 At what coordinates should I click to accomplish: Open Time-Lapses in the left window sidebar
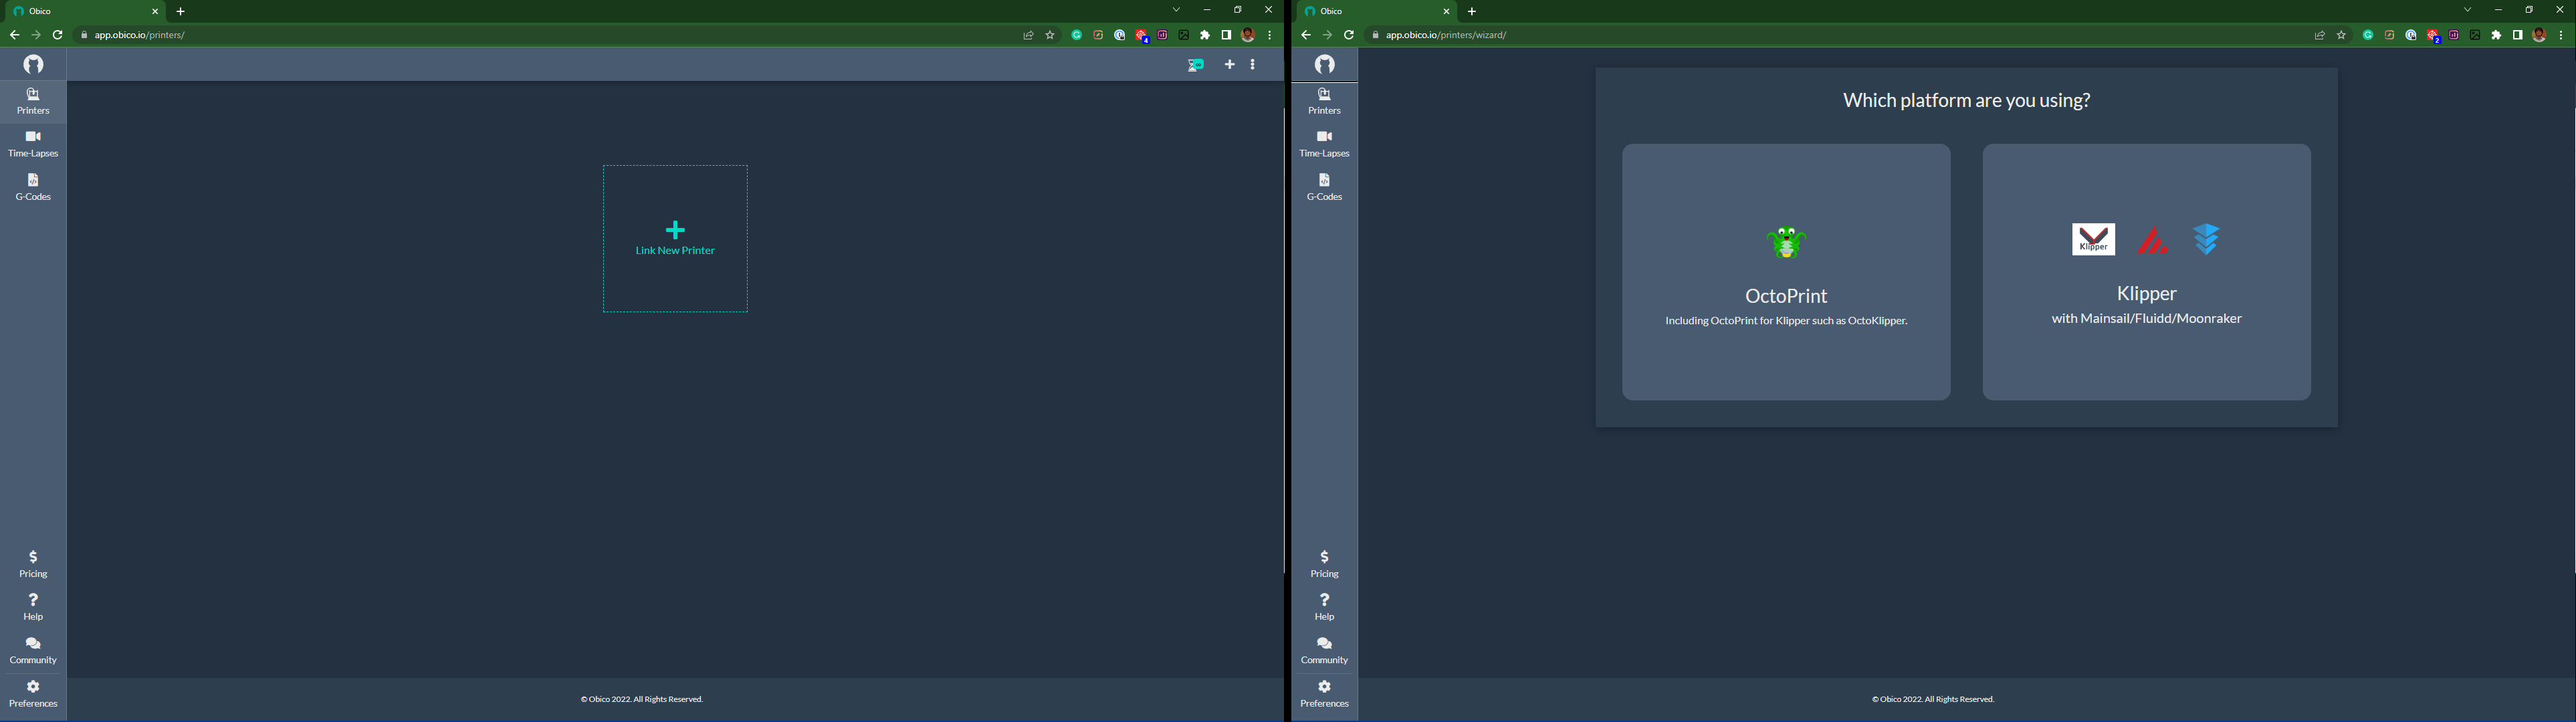(33, 144)
